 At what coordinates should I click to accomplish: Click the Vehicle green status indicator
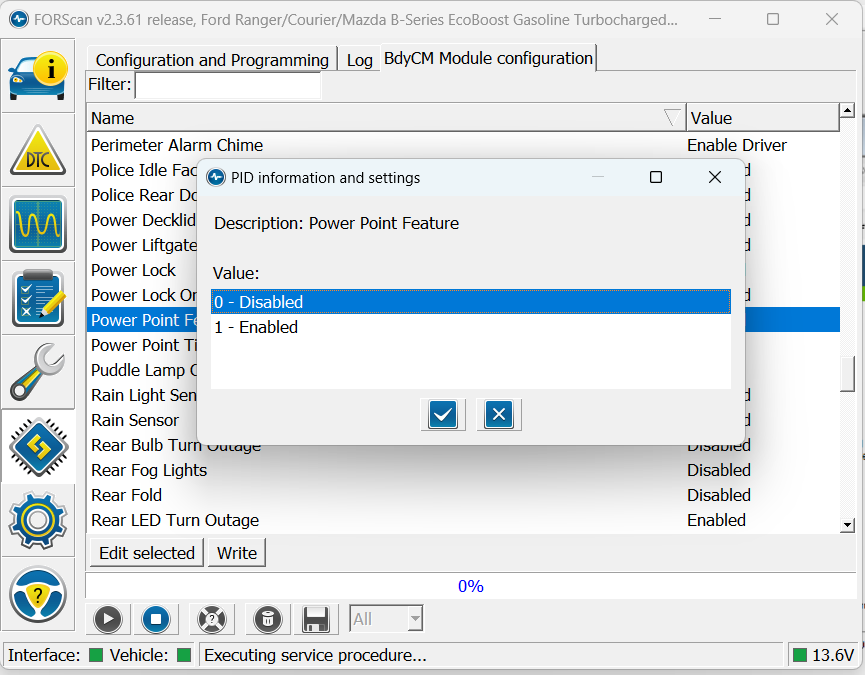pyautogui.click(x=184, y=655)
